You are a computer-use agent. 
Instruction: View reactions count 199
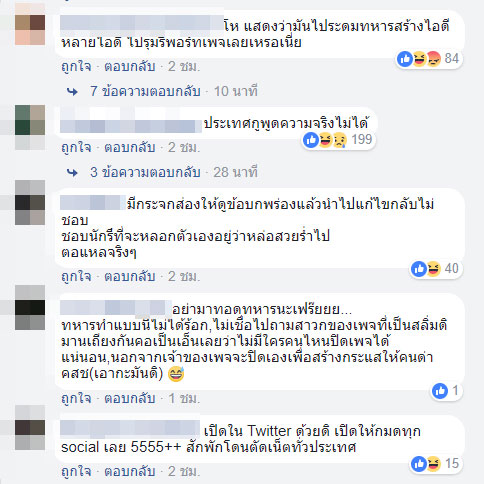coord(362,139)
